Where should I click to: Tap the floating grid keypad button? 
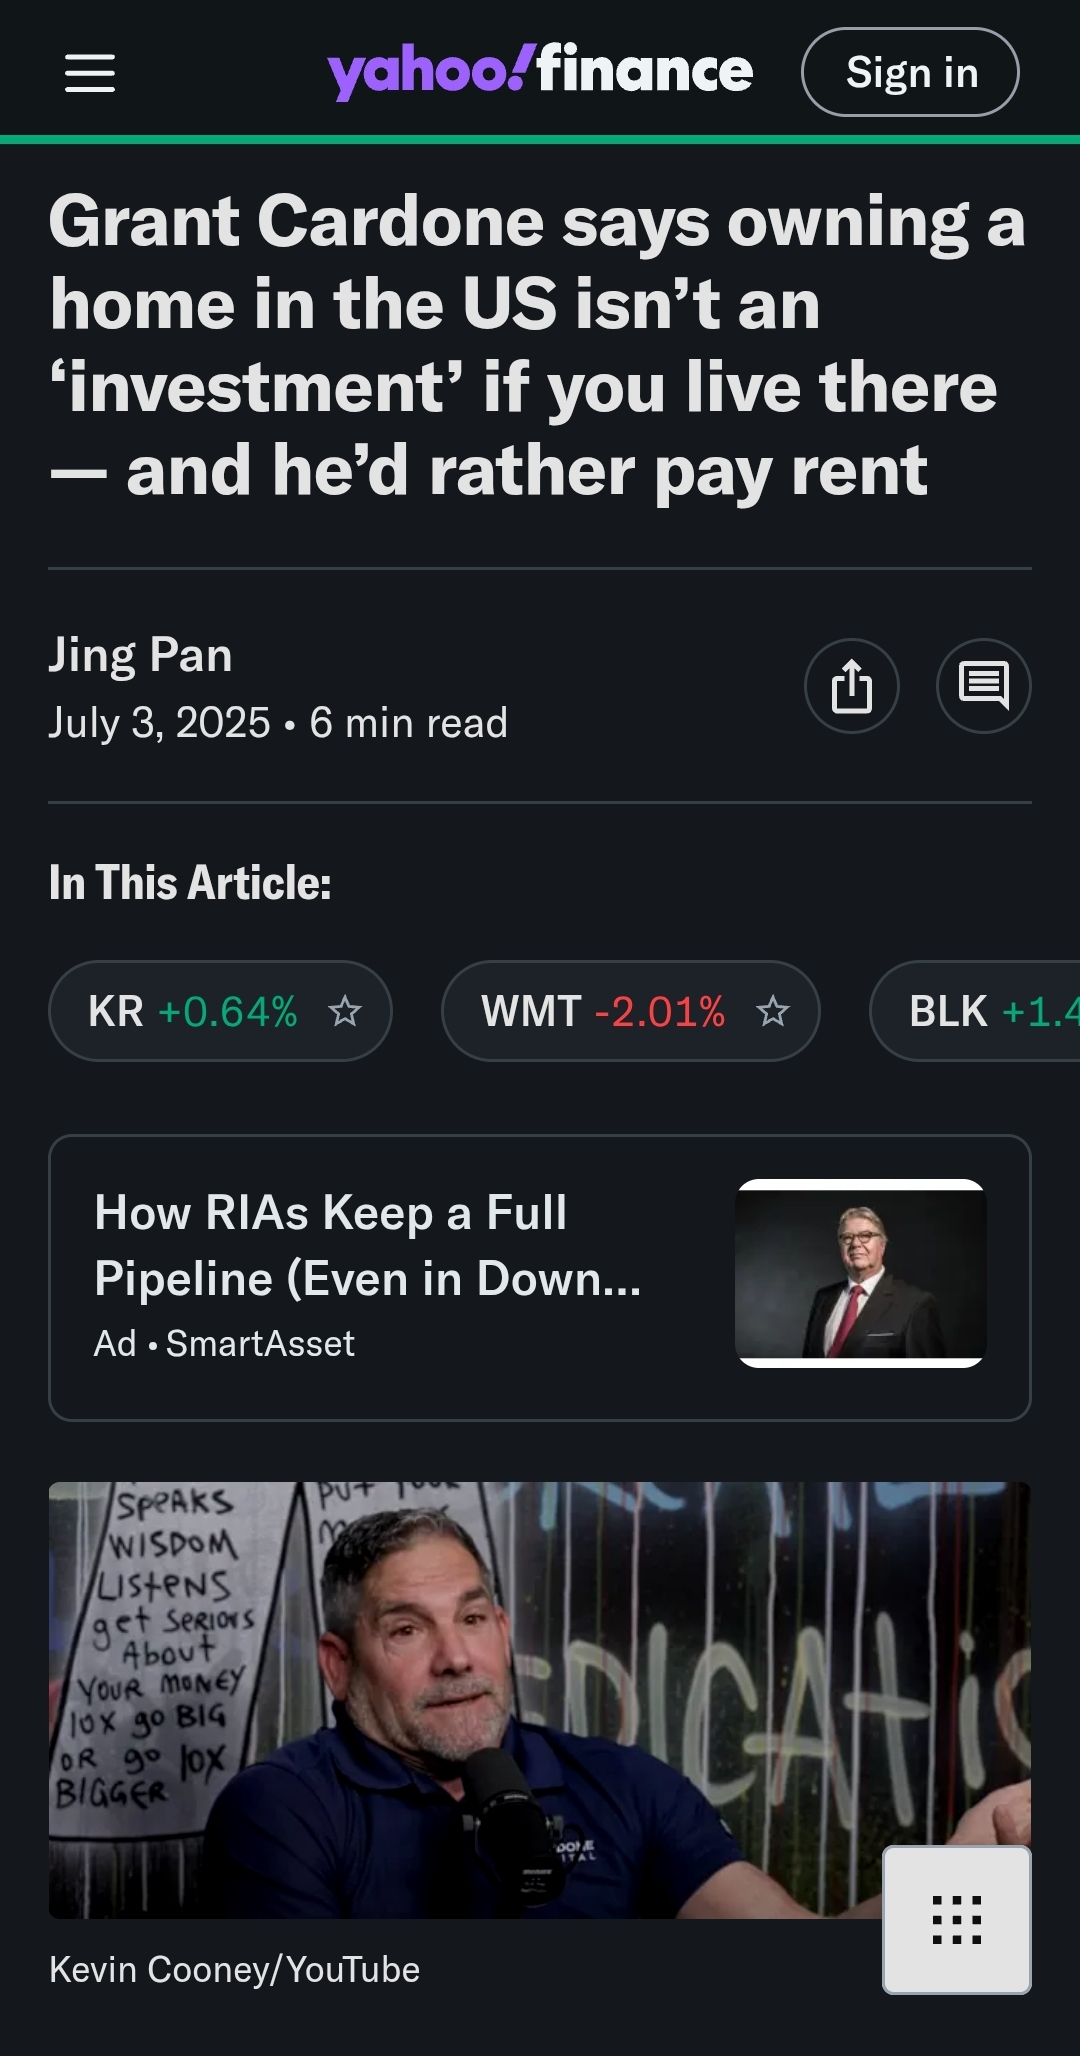957,1920
